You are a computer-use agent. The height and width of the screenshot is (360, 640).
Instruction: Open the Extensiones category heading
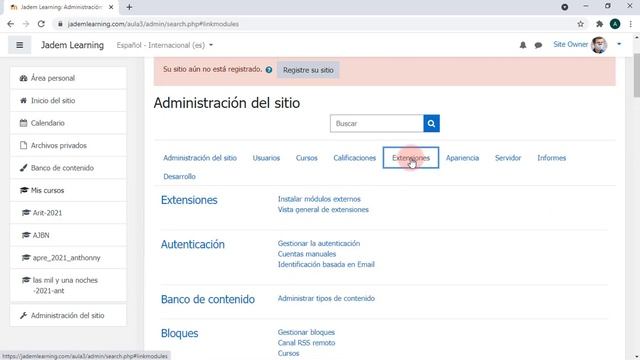(x=189, y=200)
